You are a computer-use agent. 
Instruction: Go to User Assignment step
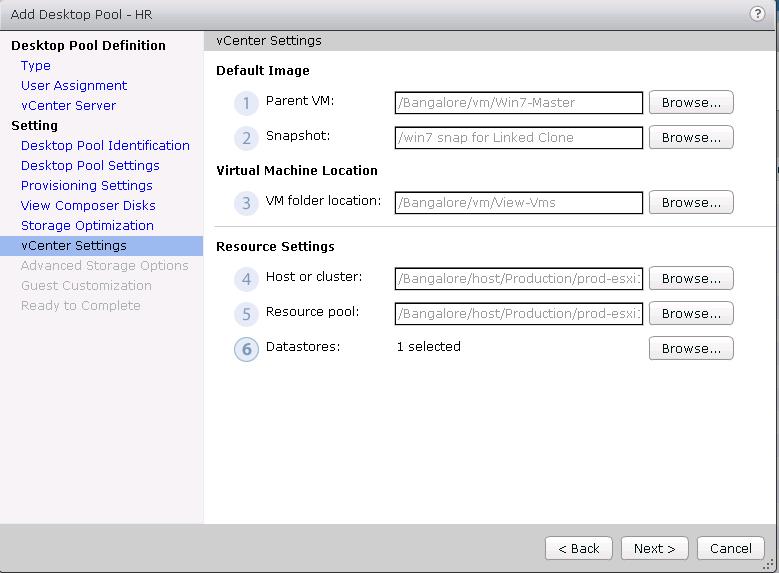click(74, 85)
